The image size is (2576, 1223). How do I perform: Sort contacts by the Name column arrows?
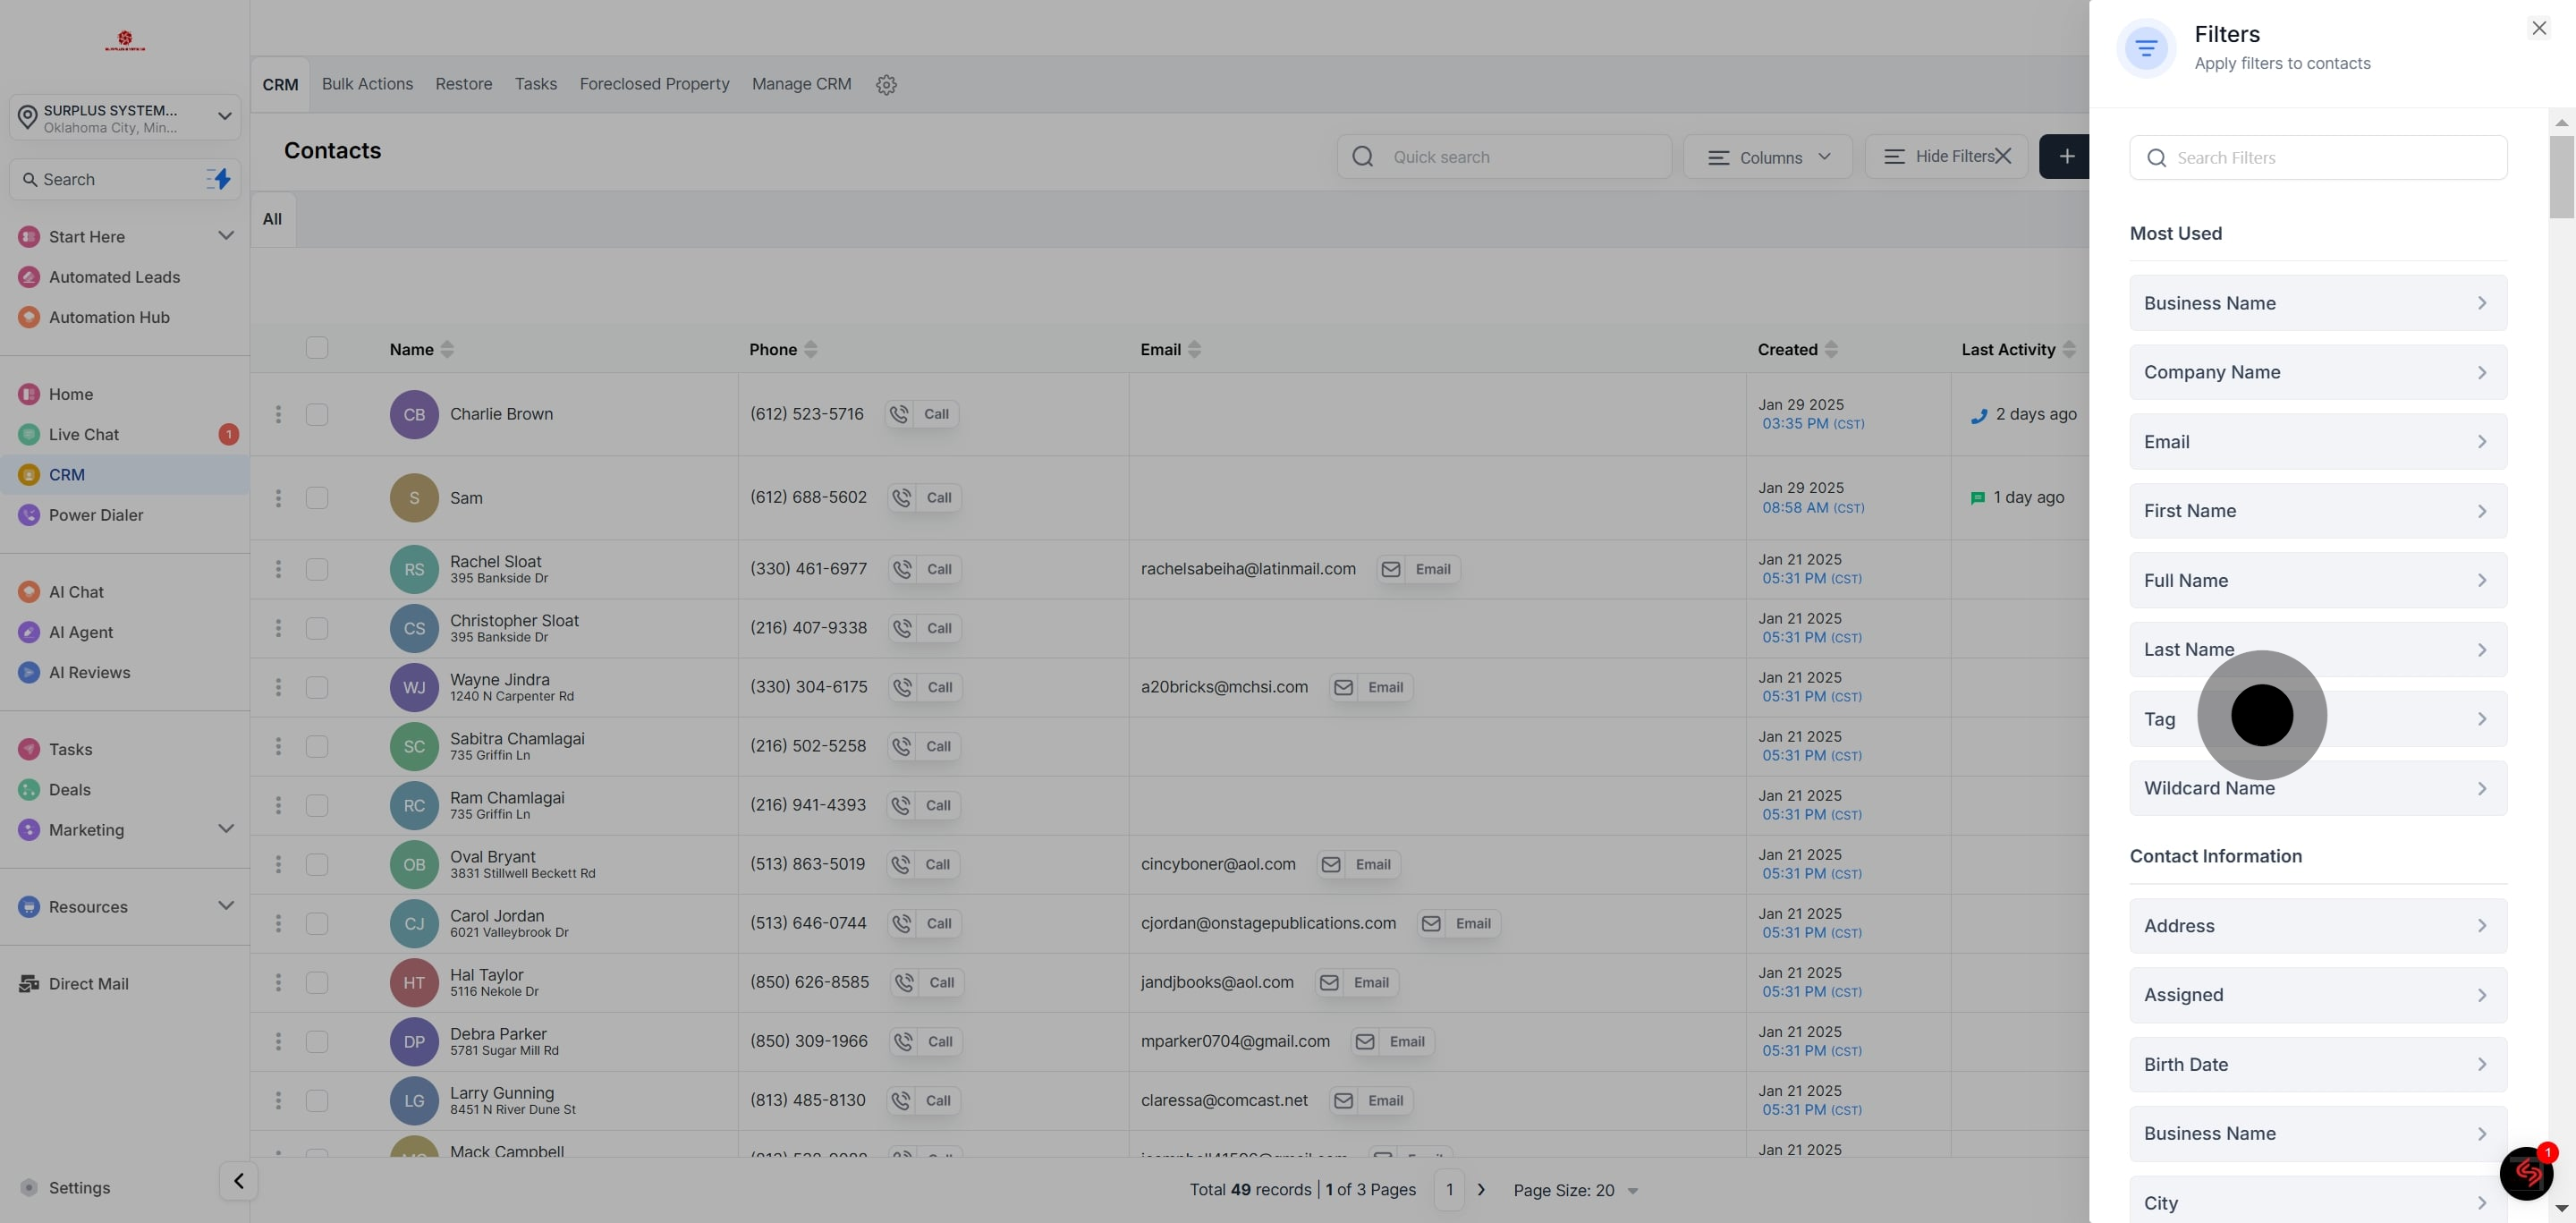pyautogui.click(x=447, y=349)
